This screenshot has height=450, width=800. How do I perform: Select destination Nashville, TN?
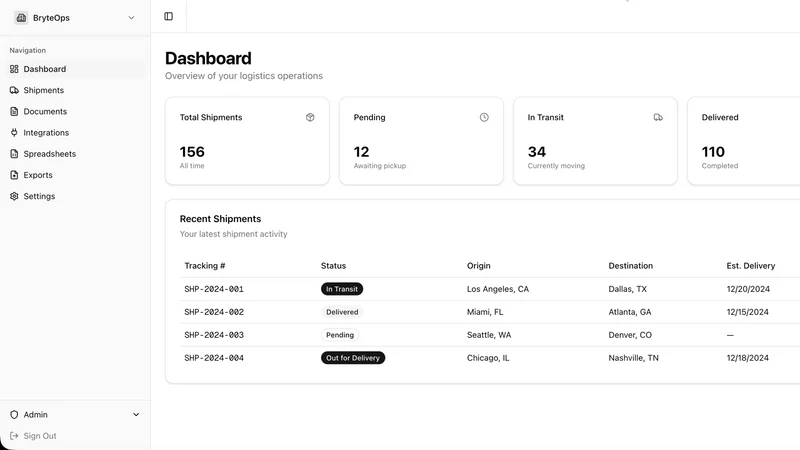(633, 358)
